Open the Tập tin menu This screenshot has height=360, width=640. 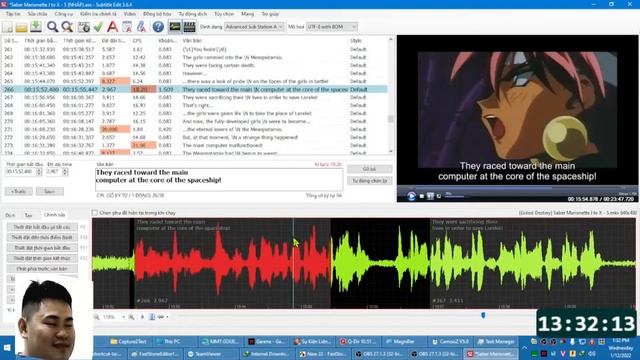coord(13,14)
